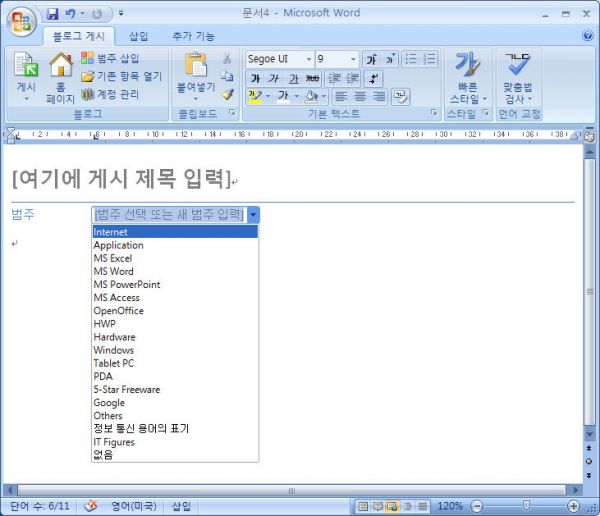Click Open Existing (기존 항목 열기)
Screen dimensions: 600x516
point(121,76)
